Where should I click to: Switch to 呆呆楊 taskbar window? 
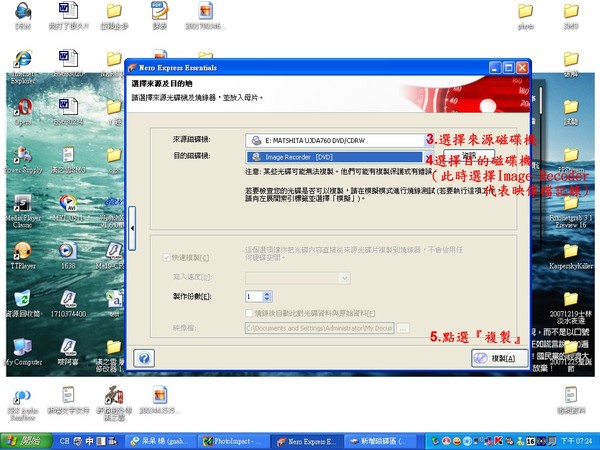(x=160, y=441)
